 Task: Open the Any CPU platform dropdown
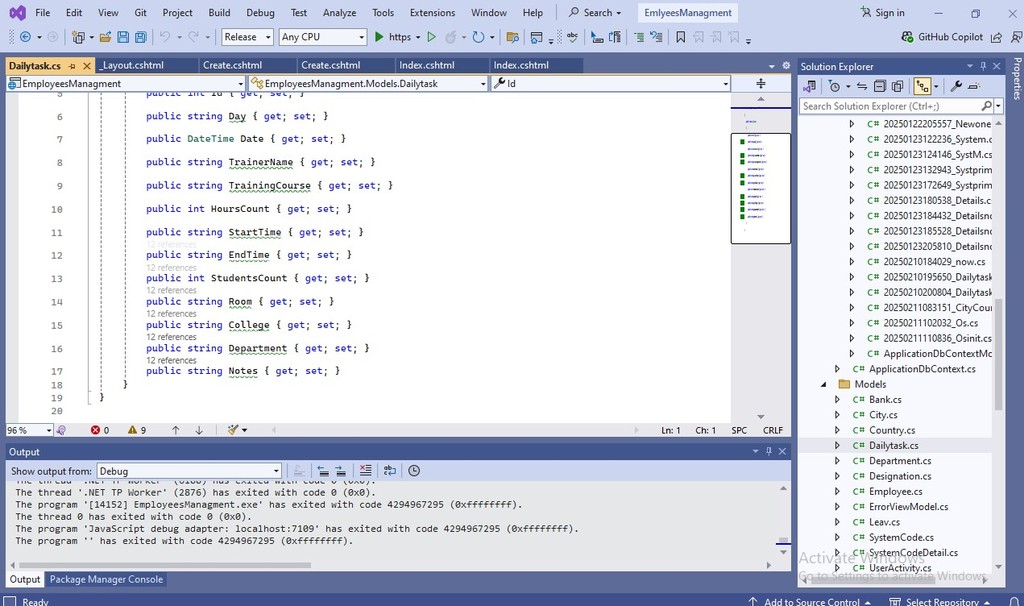pos(323,37)
